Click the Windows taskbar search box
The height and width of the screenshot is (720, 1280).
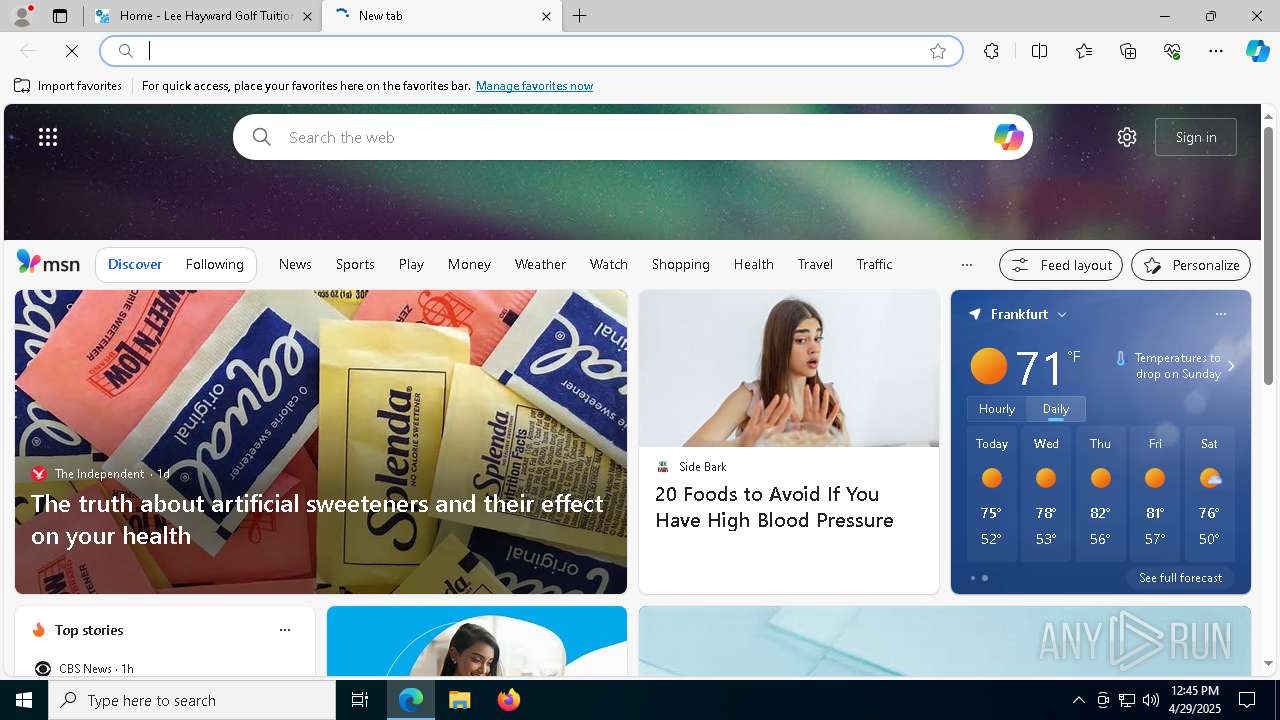click(x=192, y=700)
